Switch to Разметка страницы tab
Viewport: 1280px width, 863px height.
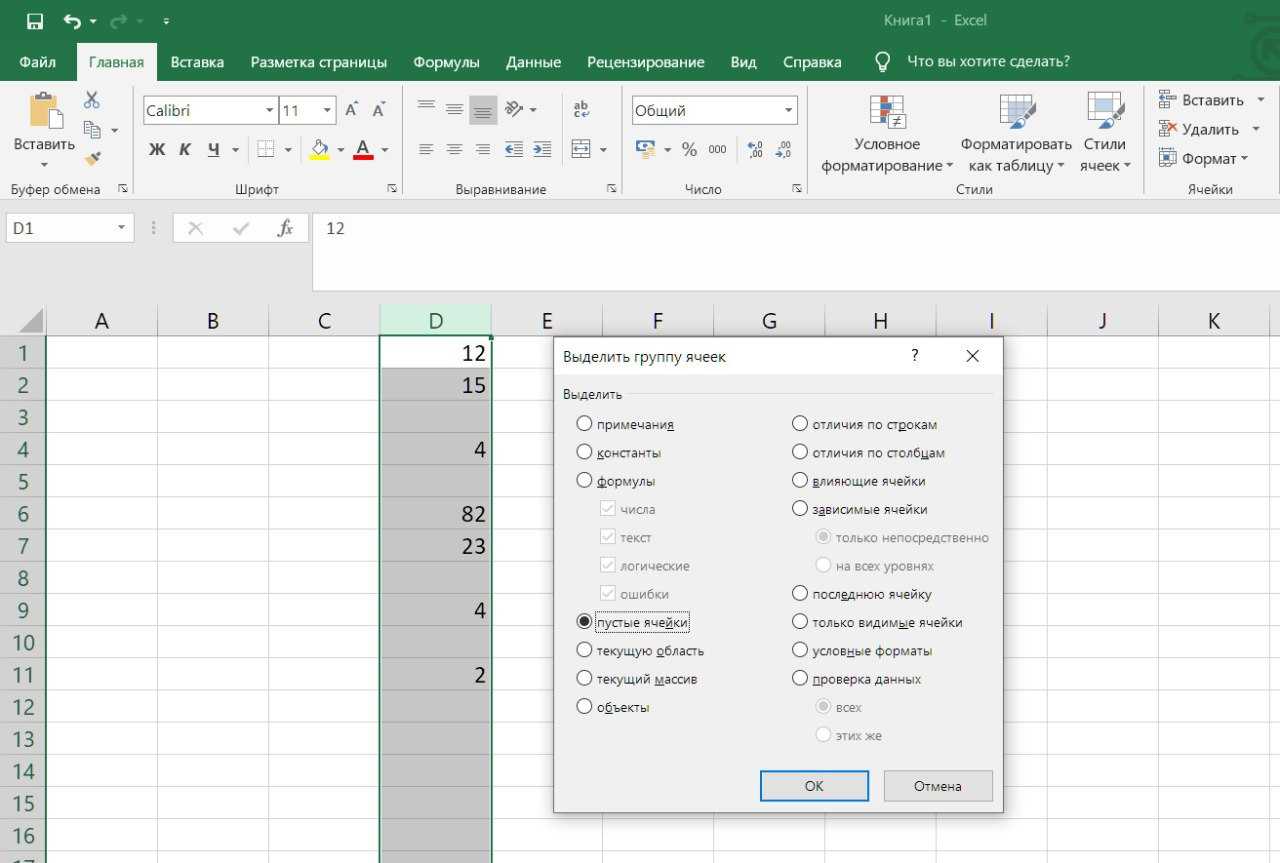click(x=319, y=62)
